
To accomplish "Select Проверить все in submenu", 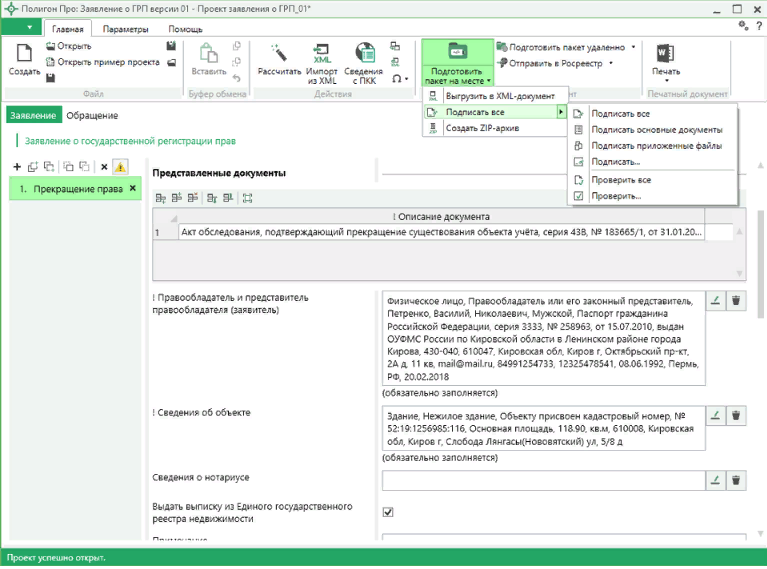I will (x=621, y=180).
